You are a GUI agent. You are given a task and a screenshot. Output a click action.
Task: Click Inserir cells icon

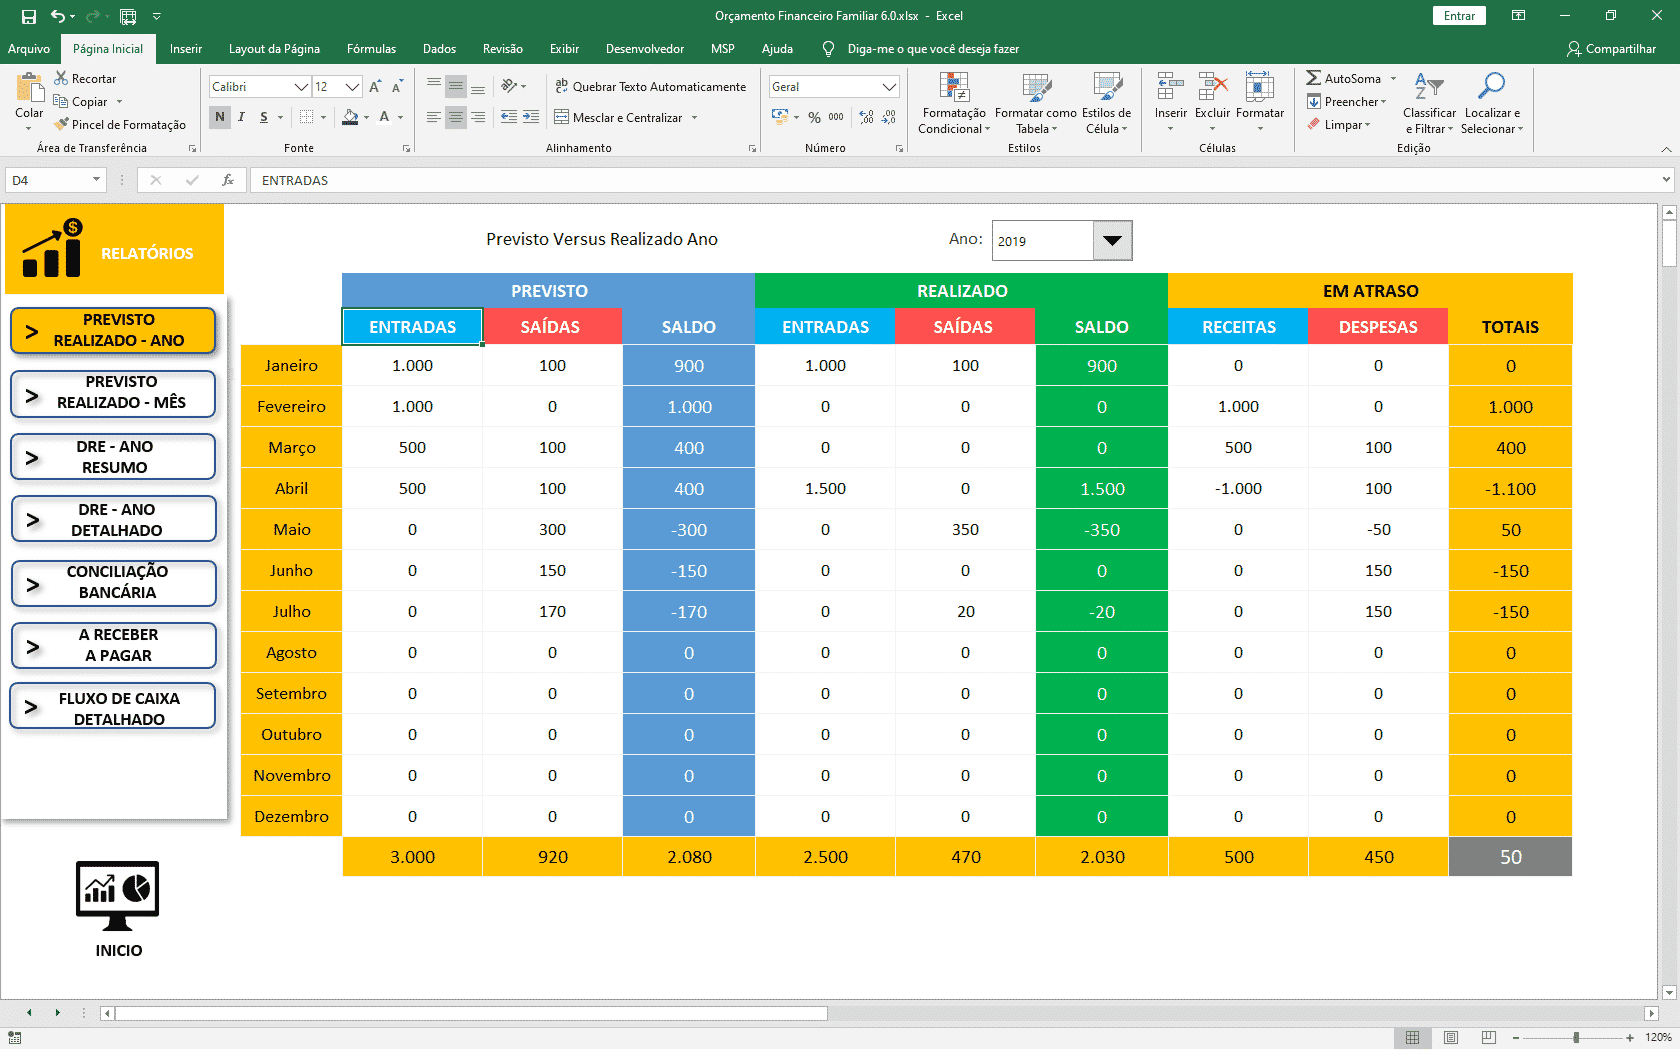click(1170, 88)
